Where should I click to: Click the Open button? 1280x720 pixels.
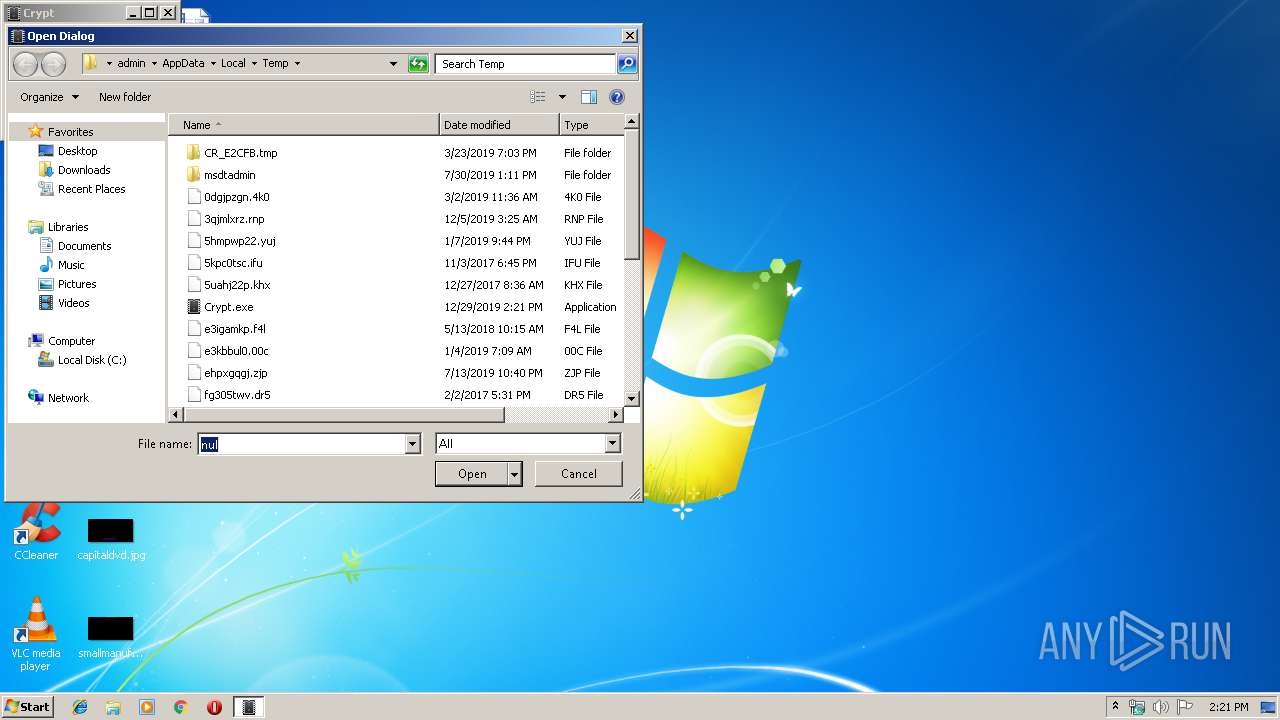(x=472, y=474)
